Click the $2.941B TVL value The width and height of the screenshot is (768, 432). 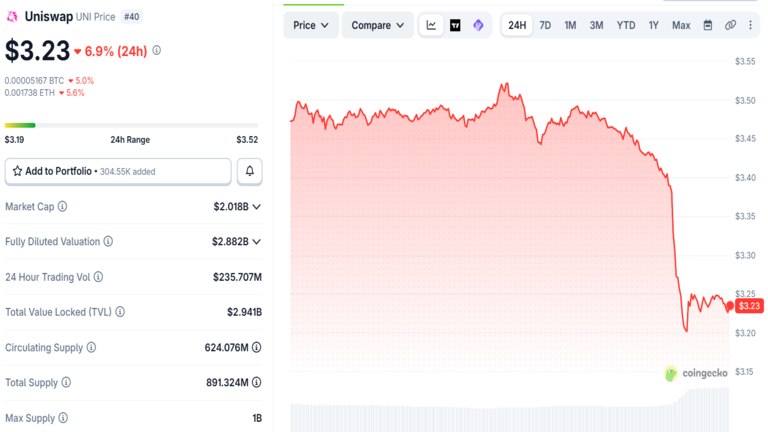pyautogui.click(x=244, y=312)
